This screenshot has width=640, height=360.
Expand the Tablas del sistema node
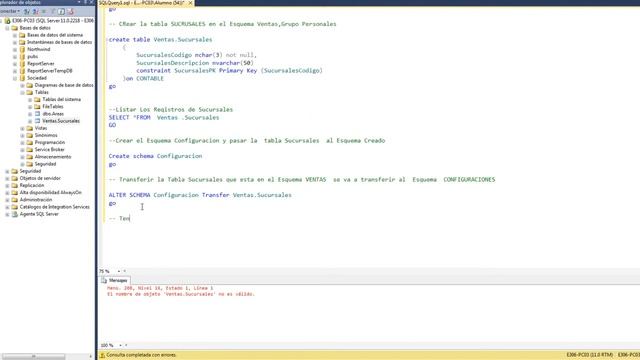pos(30,100)
